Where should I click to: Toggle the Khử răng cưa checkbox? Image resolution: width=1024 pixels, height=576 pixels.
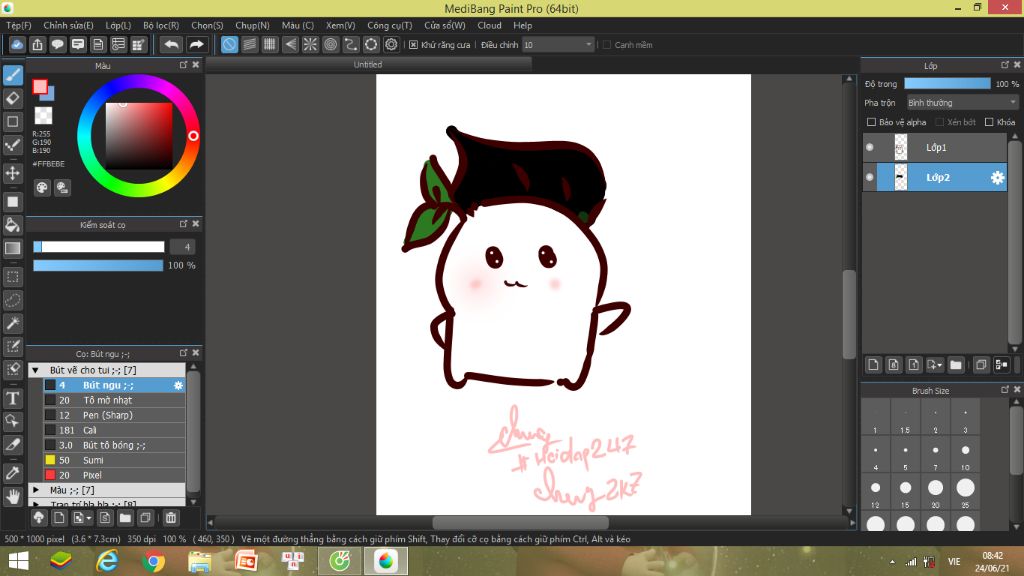[x=413, y=45]
